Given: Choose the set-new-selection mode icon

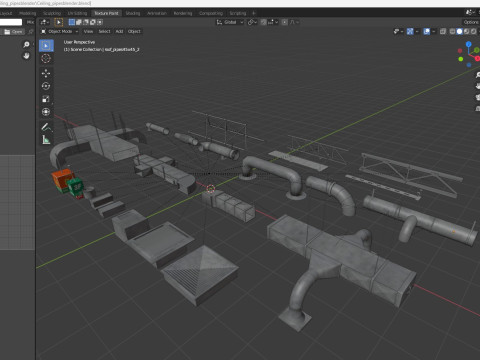Looking at the screenshot, I should (72, 22).
